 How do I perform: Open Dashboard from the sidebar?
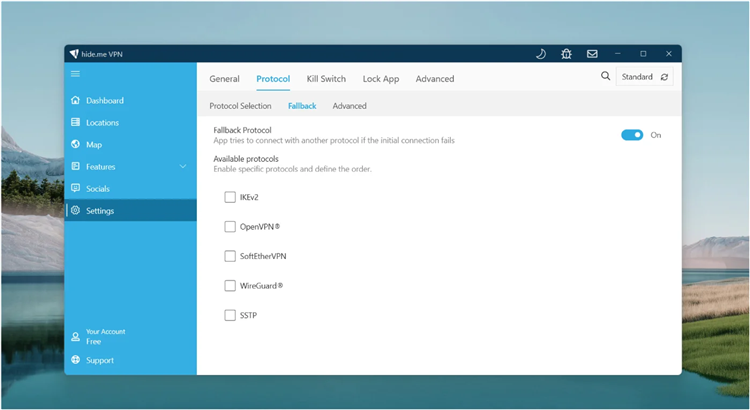coord(131,100)
